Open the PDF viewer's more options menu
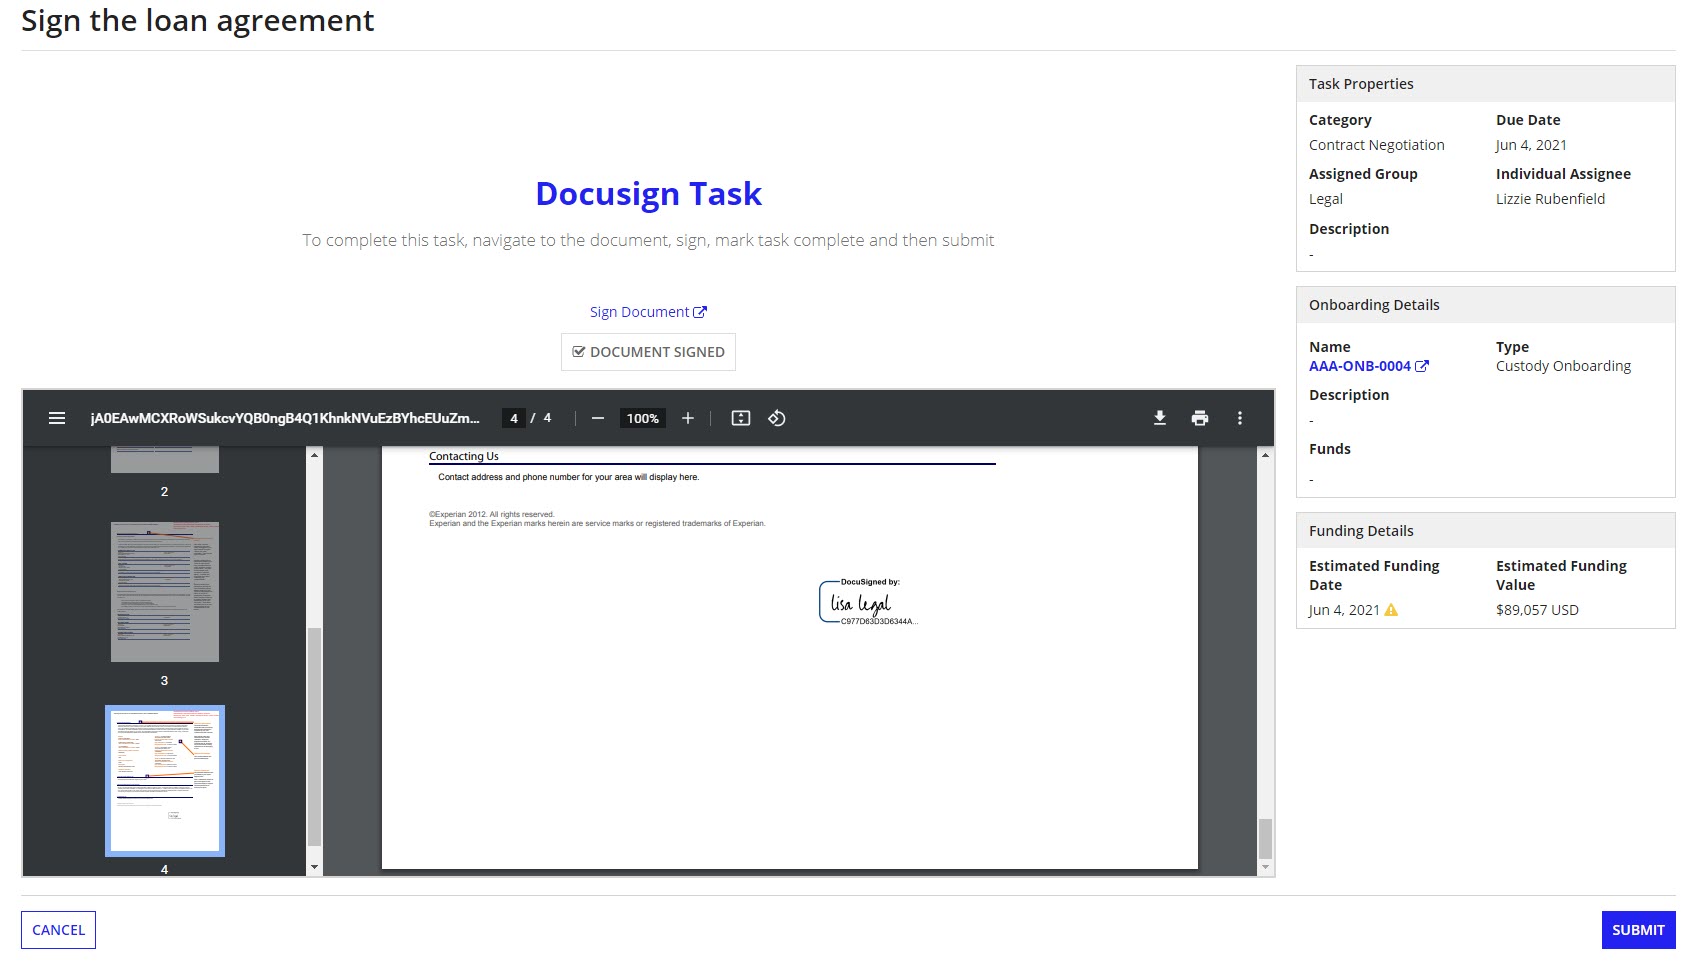The height and width of the screenshot is (978, 1692). [1239, 418]
